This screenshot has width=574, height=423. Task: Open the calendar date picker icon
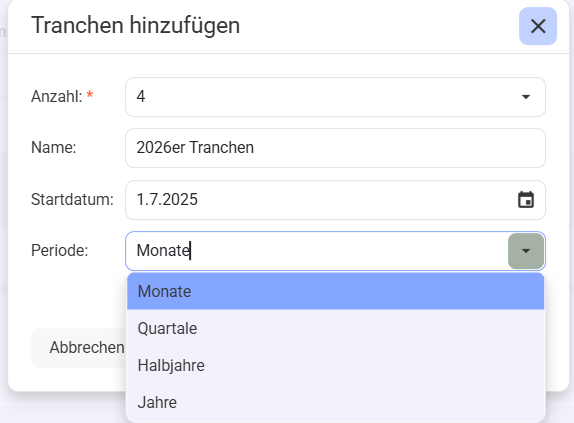526,200
